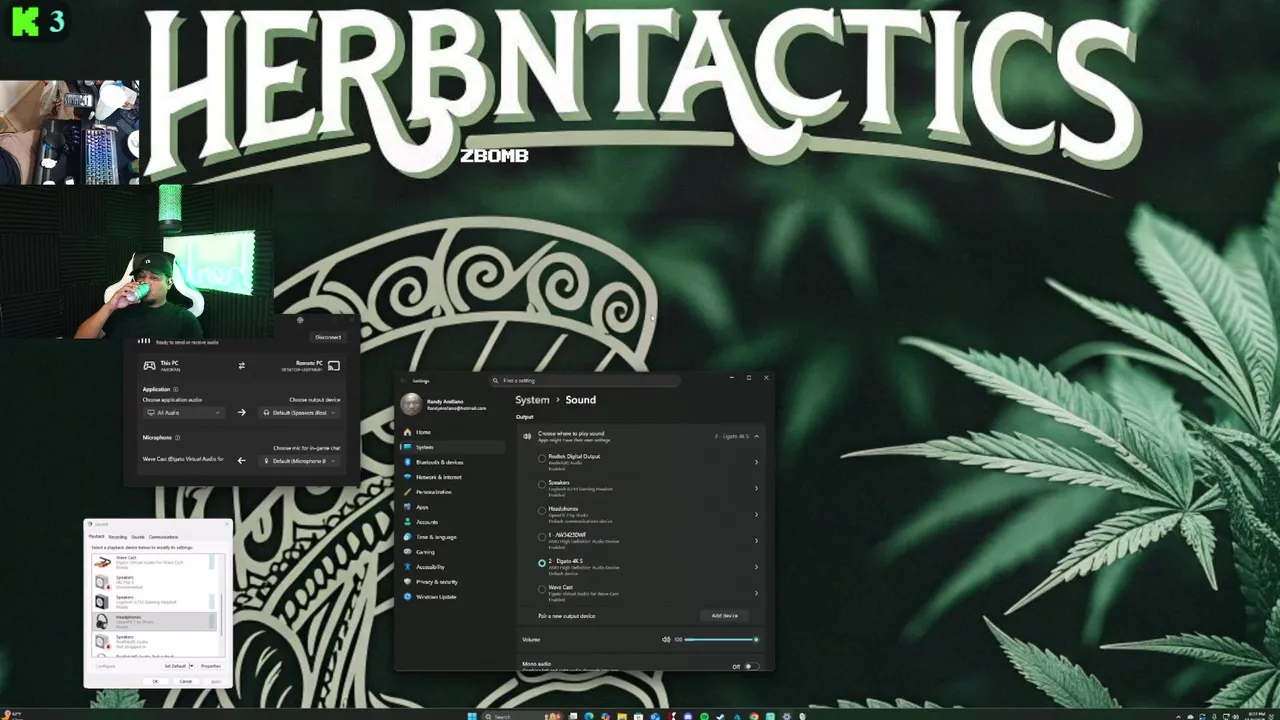Select System in Settings sidebar
The image size is (1280, 720).
[x=451, y=447]
